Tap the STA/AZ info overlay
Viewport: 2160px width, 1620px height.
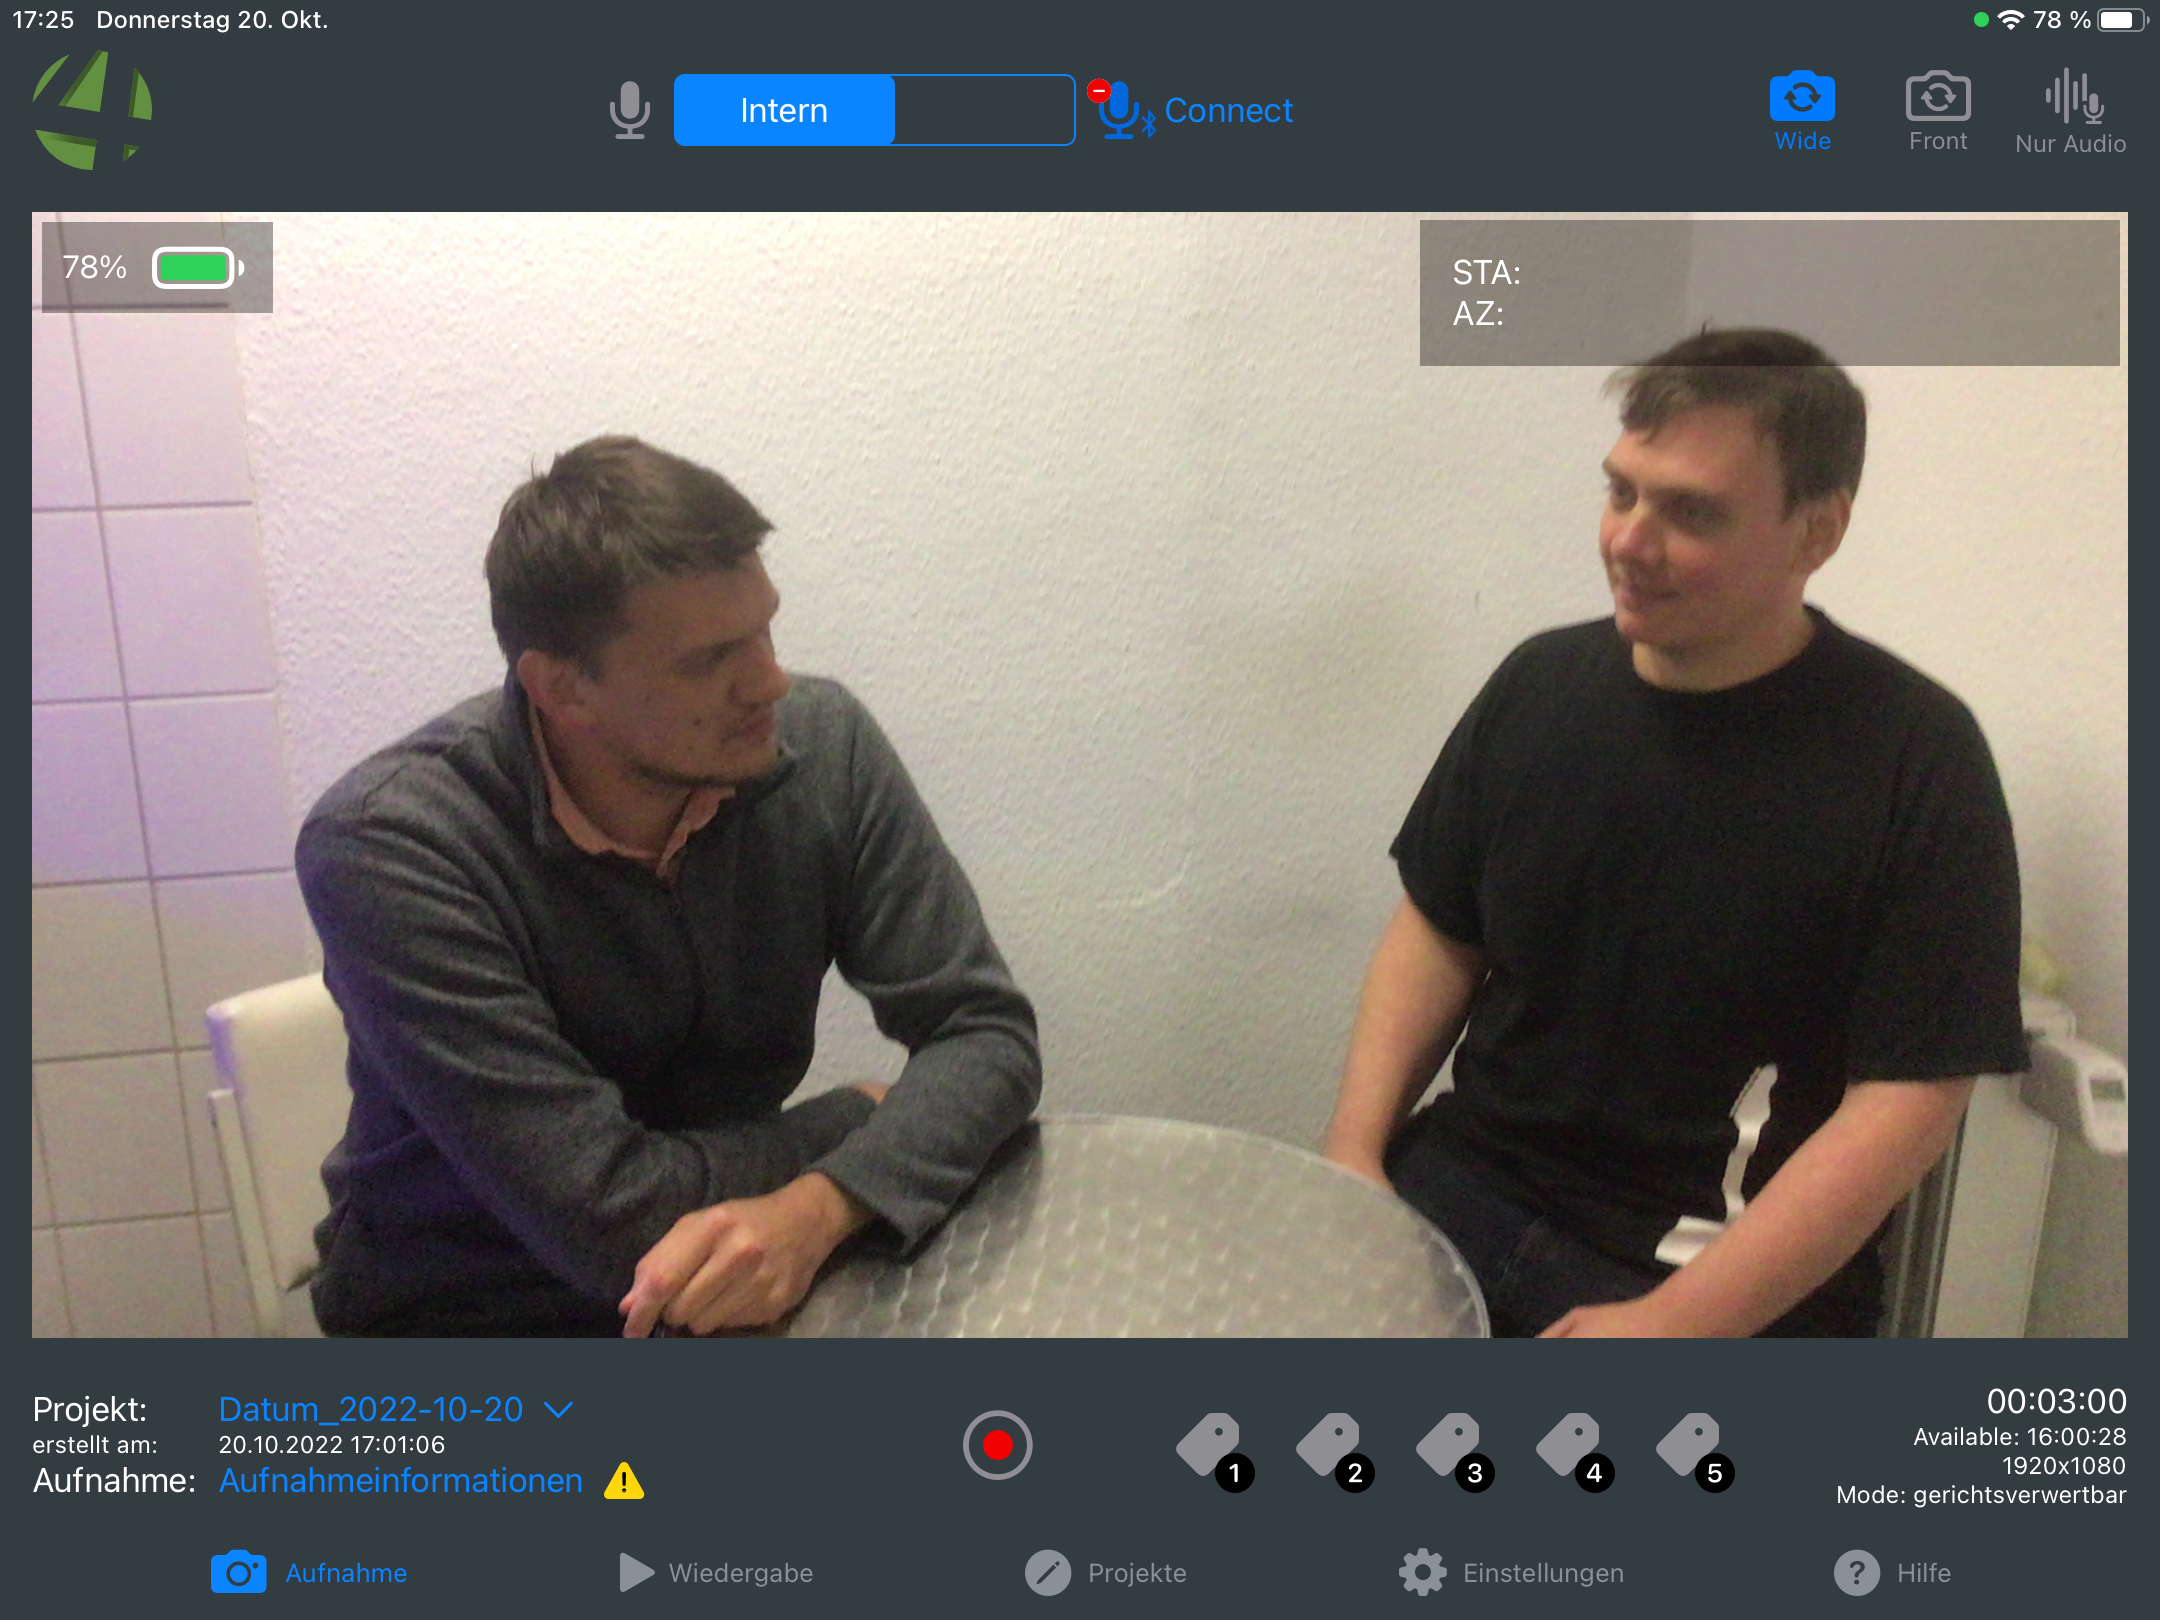click(1768, 293)
